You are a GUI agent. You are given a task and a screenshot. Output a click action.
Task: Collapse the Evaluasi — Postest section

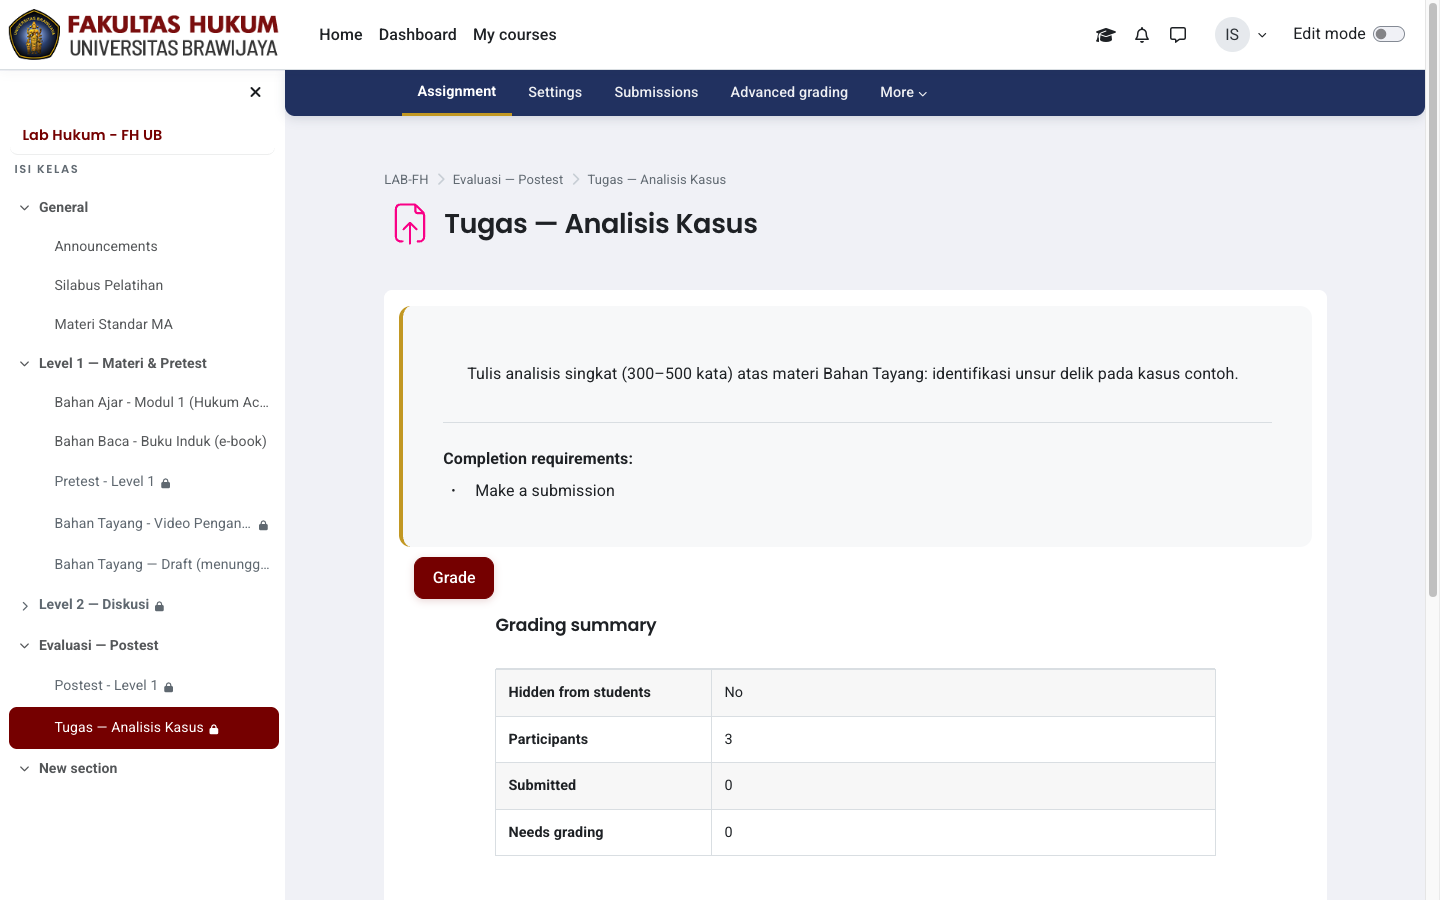[25, 646]
